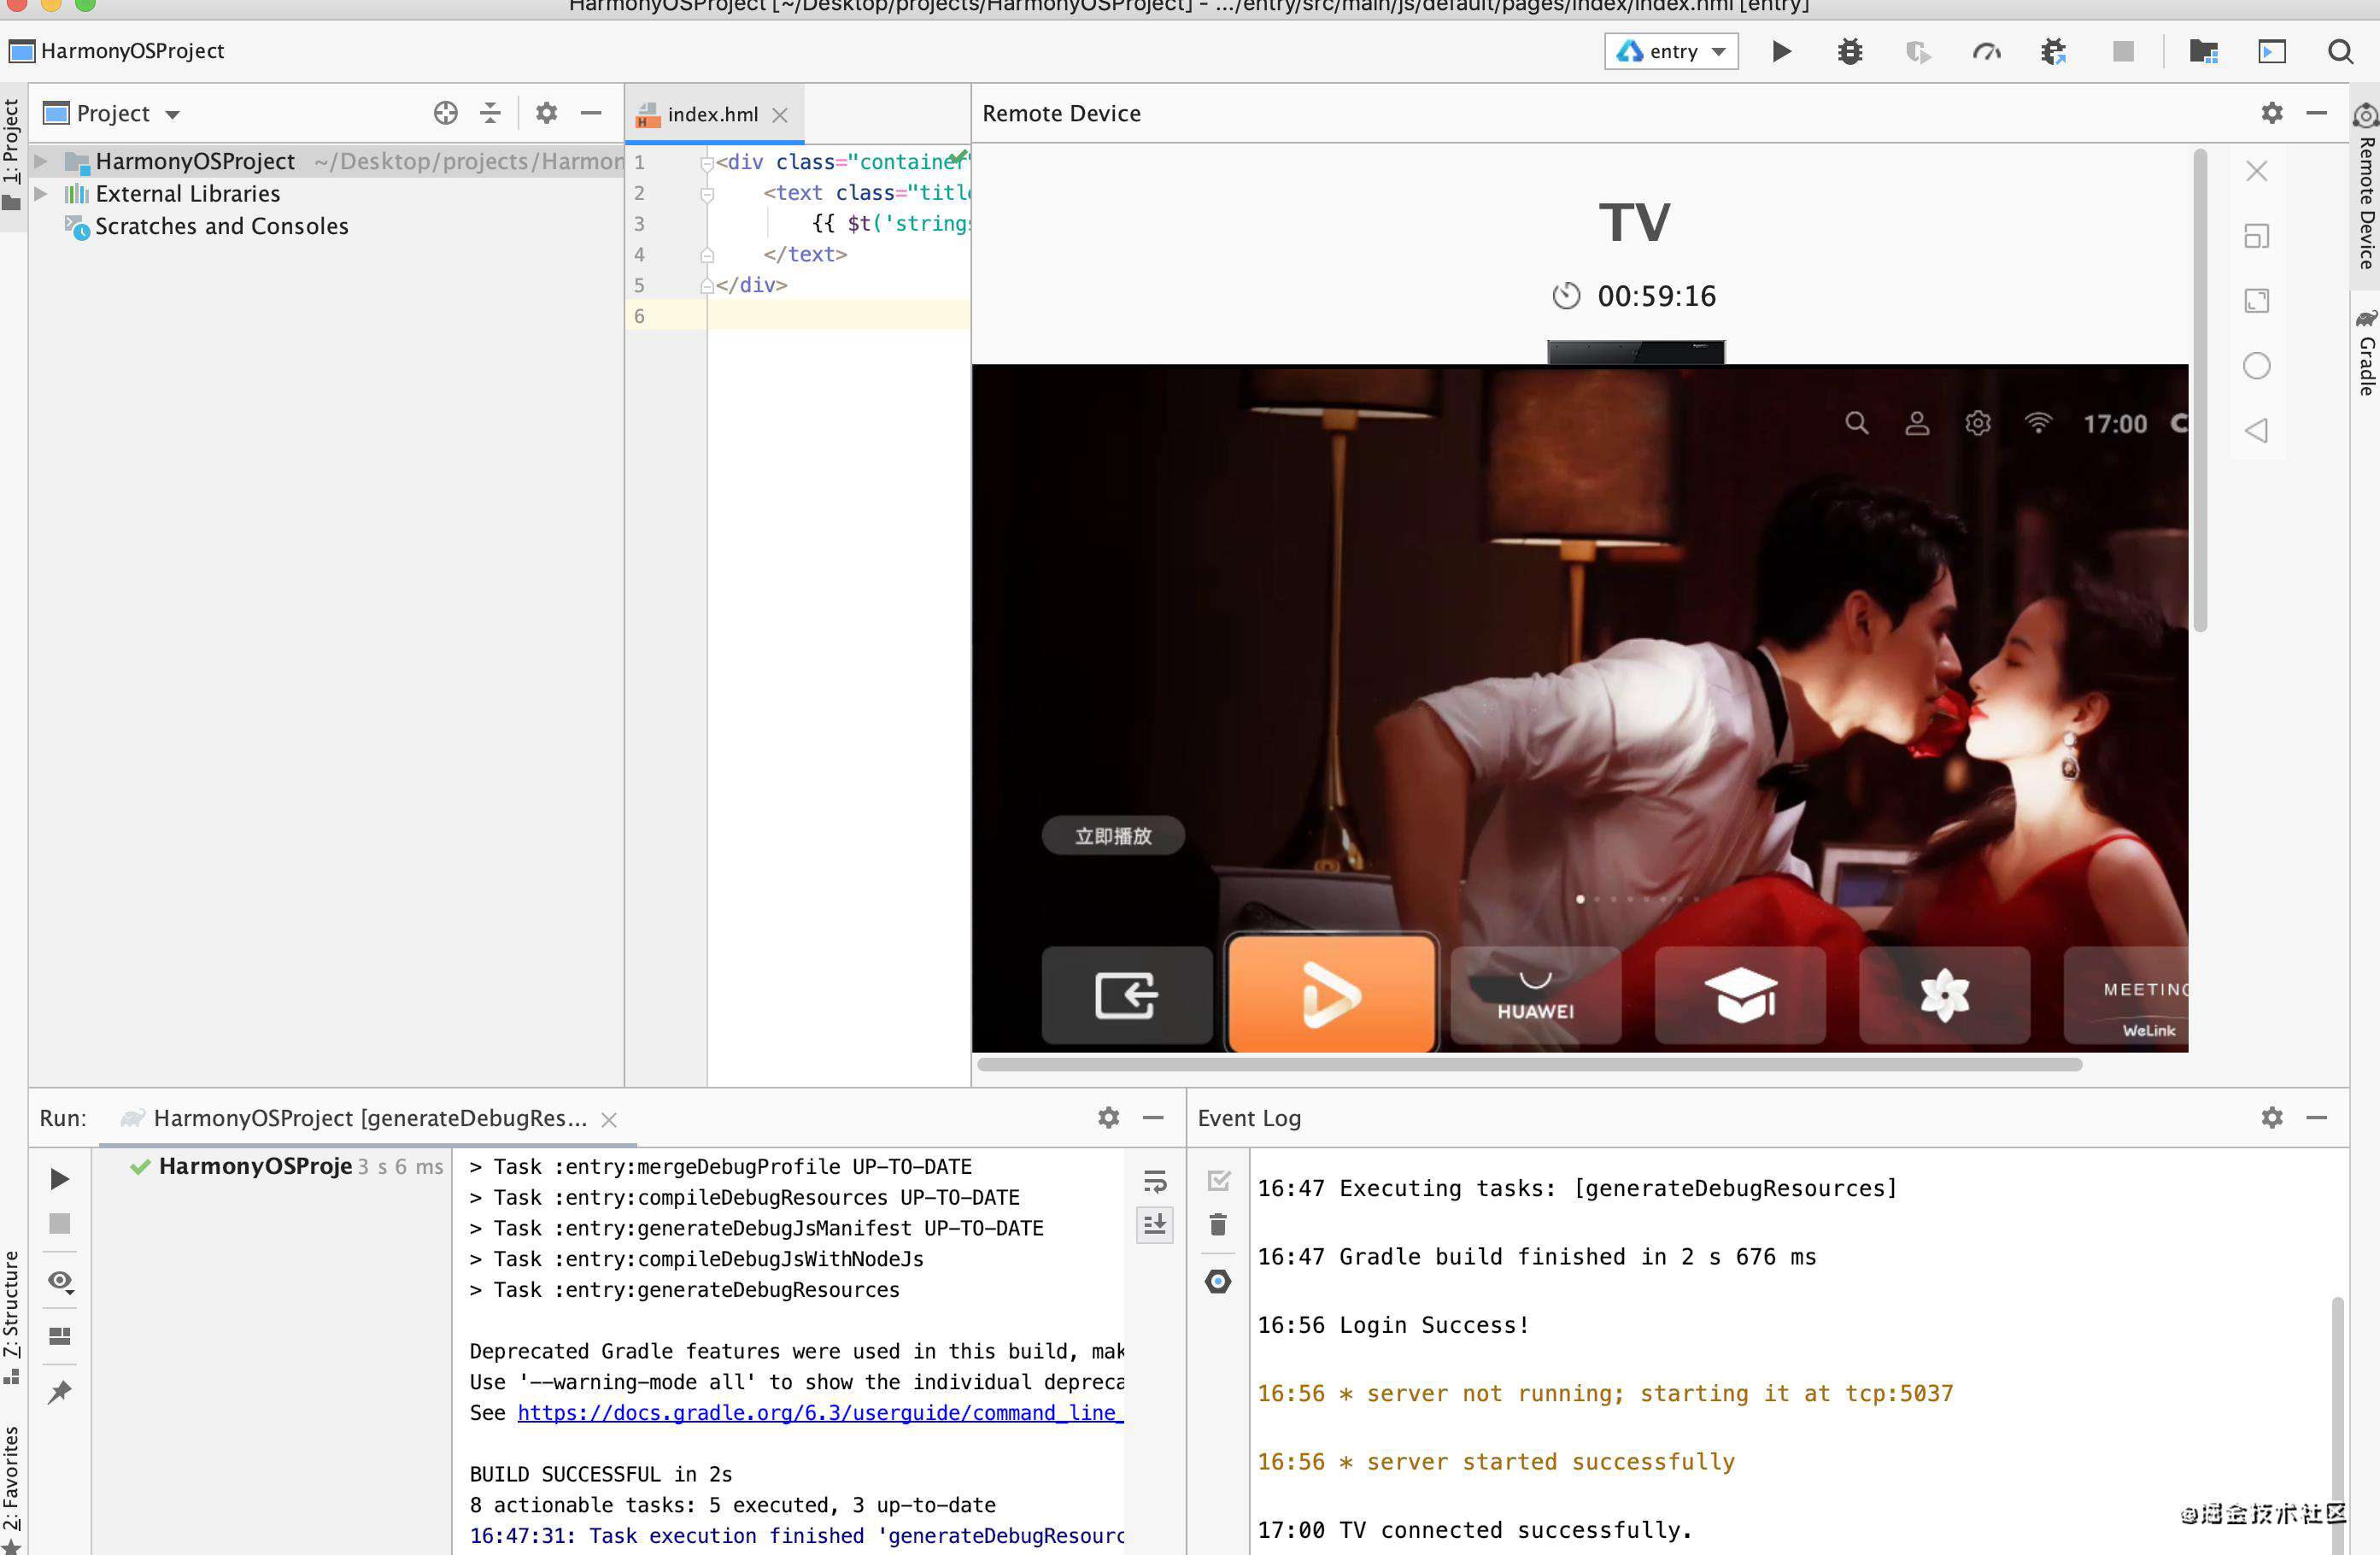
Task: Mark all as read in Event Log
Action: (x=1218, y=1181)
